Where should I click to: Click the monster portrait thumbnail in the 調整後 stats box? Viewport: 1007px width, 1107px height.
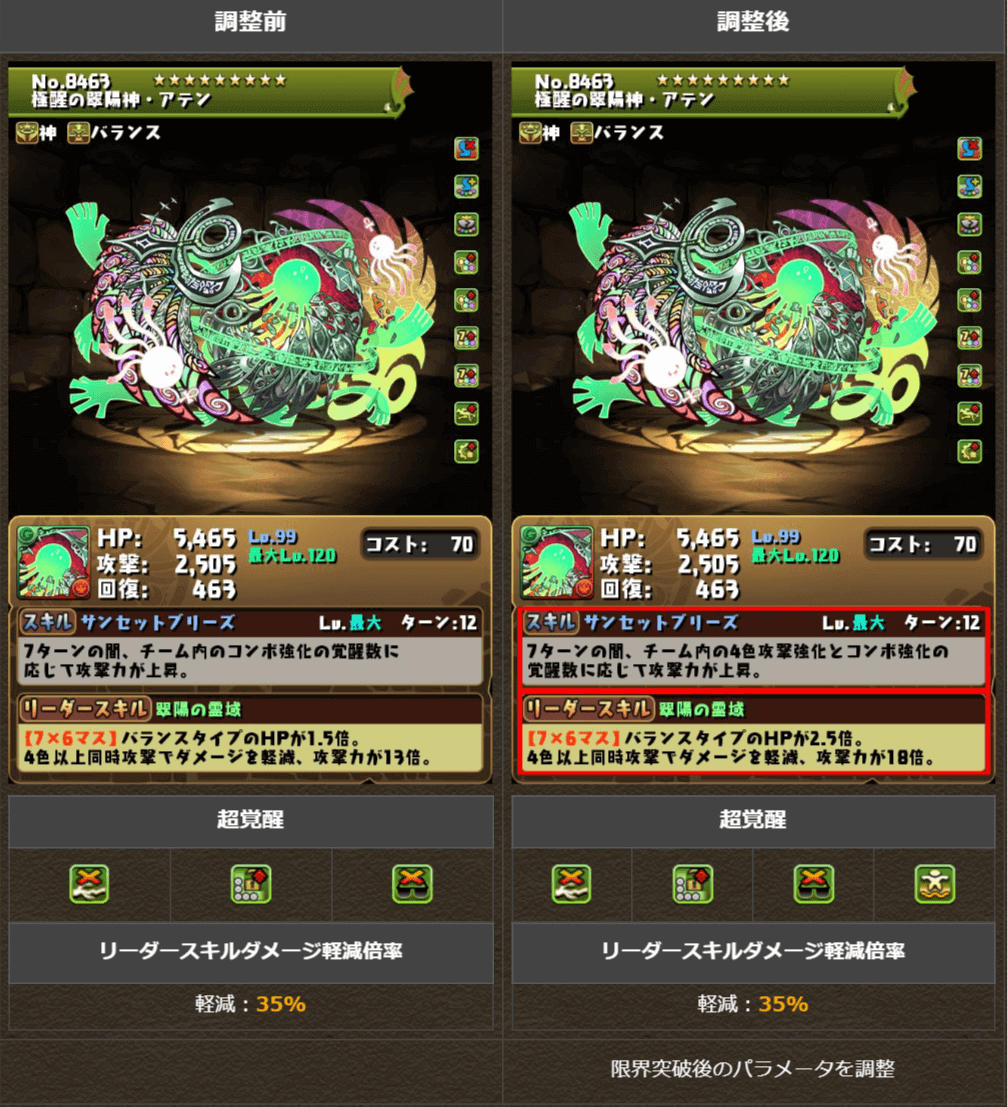coord(556,562)
